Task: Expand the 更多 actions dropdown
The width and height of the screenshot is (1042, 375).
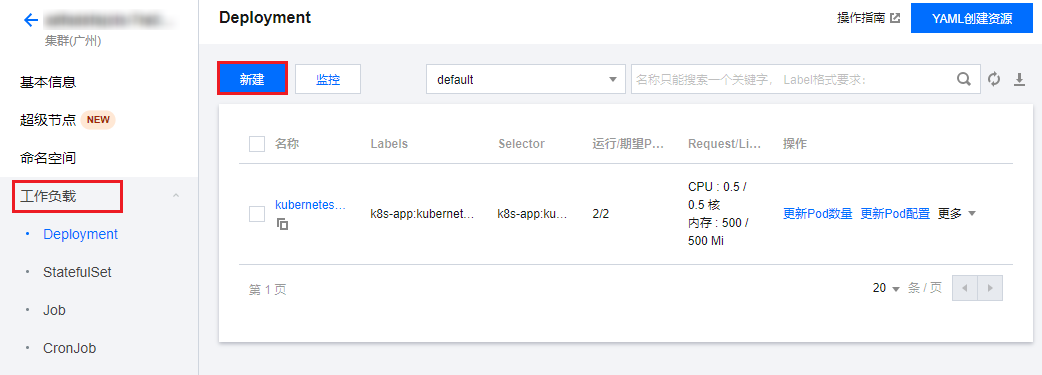Action: pyautogui.click(x=957, y=213)
